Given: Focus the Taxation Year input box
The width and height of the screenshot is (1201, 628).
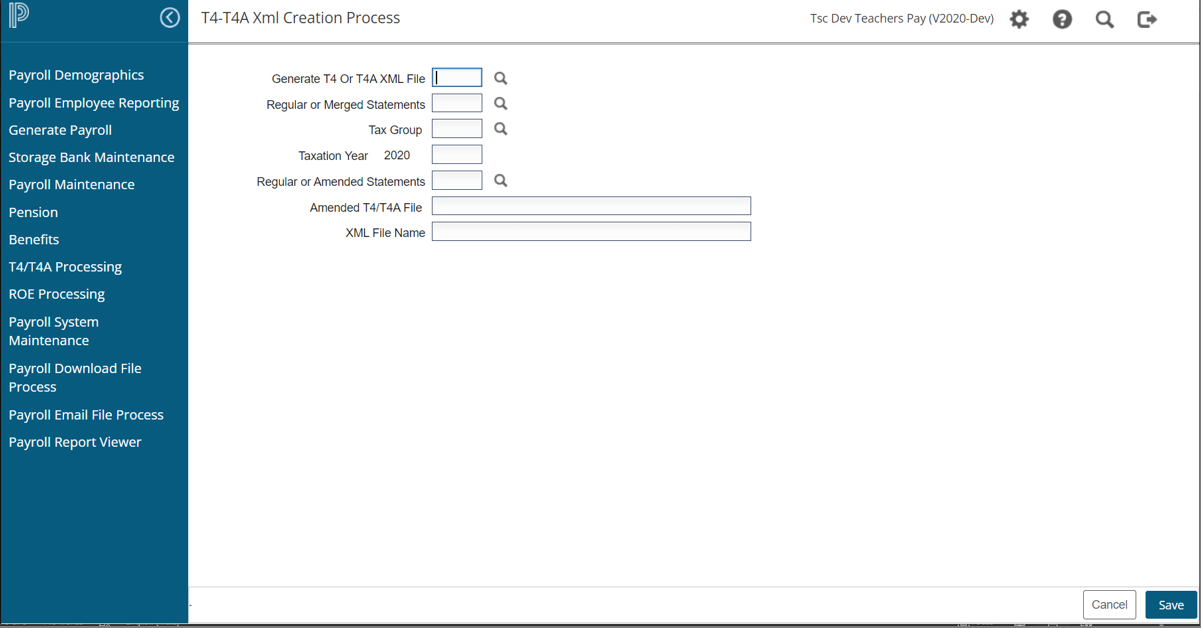Looking at the screenshot, I should tap(457, 155).
